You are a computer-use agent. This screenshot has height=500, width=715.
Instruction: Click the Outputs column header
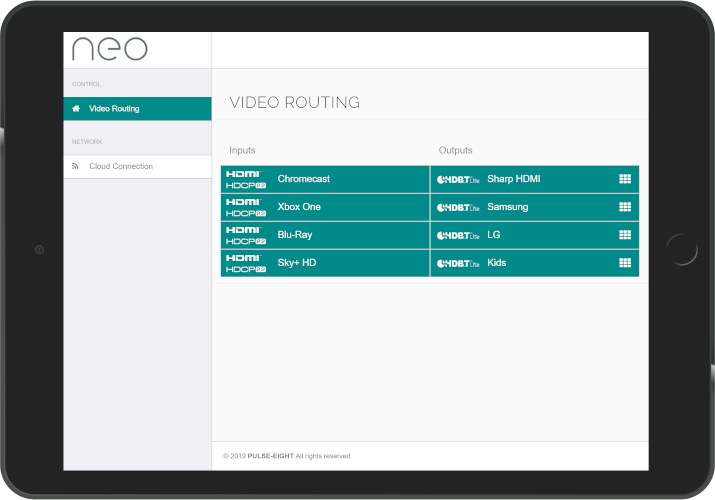[x=456, y=150]
